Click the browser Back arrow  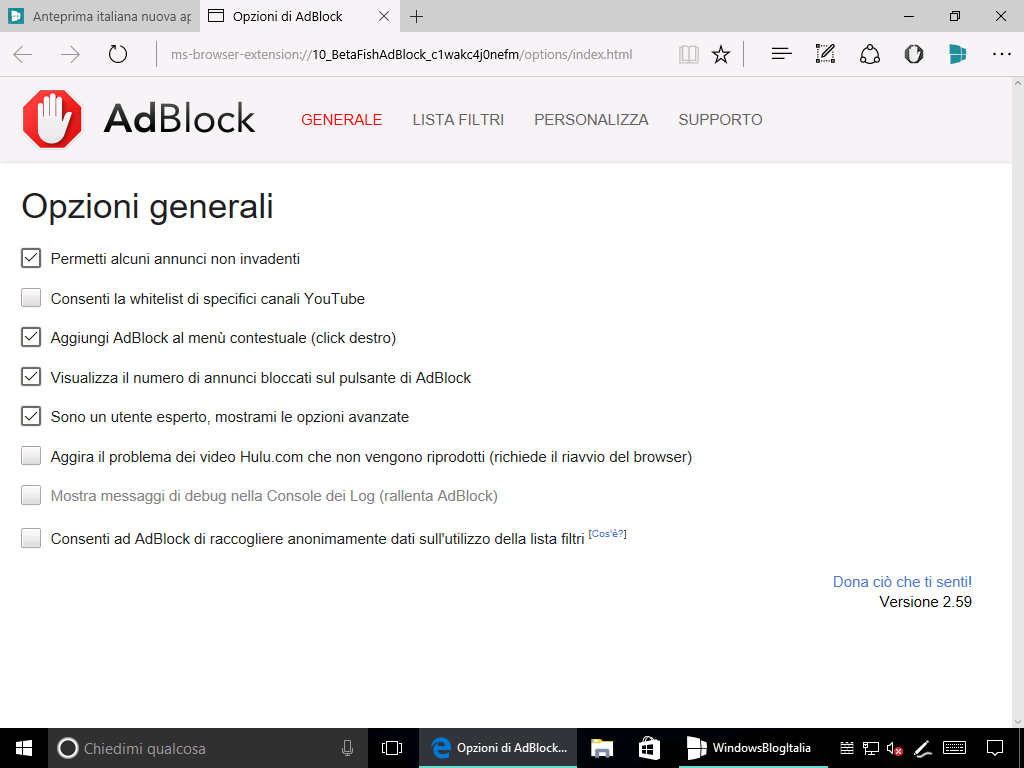coord(23,54)
